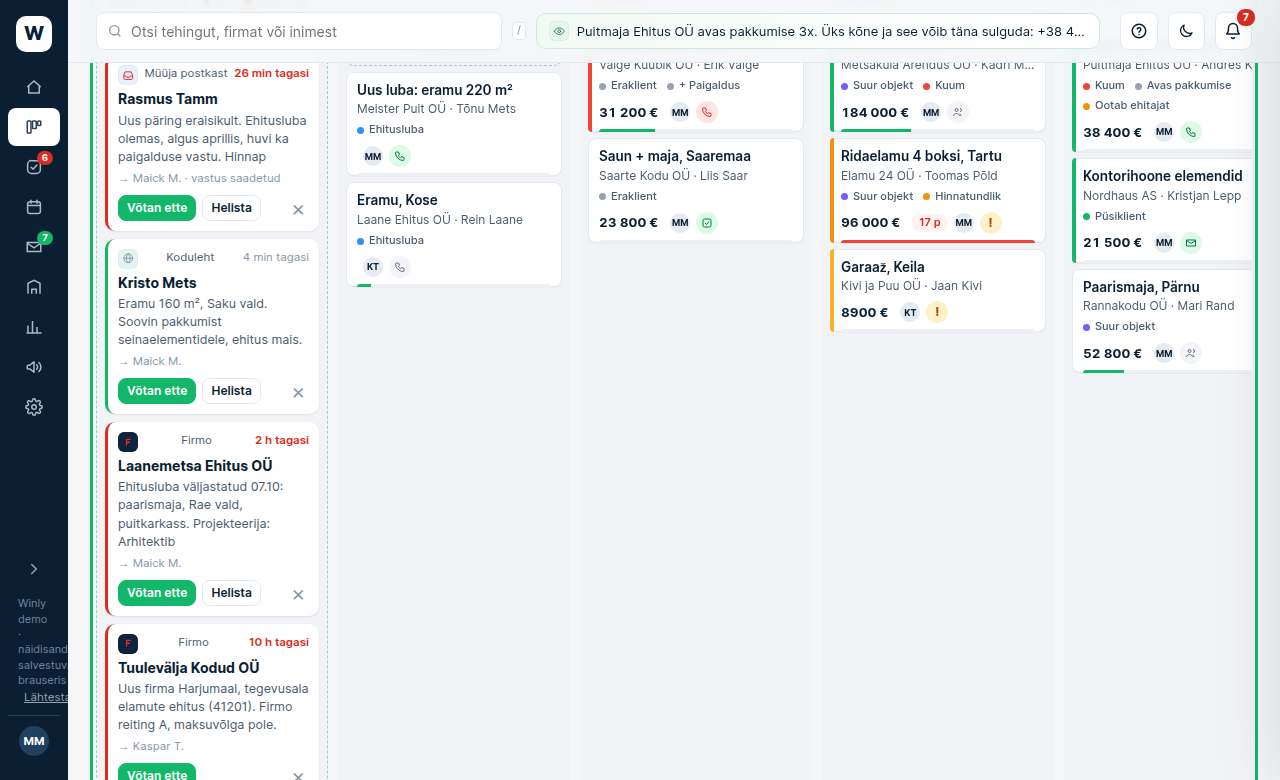This screenshot has width=1280, height=780.
Task: Open tasks icon with badge 6
Action: 34,167
